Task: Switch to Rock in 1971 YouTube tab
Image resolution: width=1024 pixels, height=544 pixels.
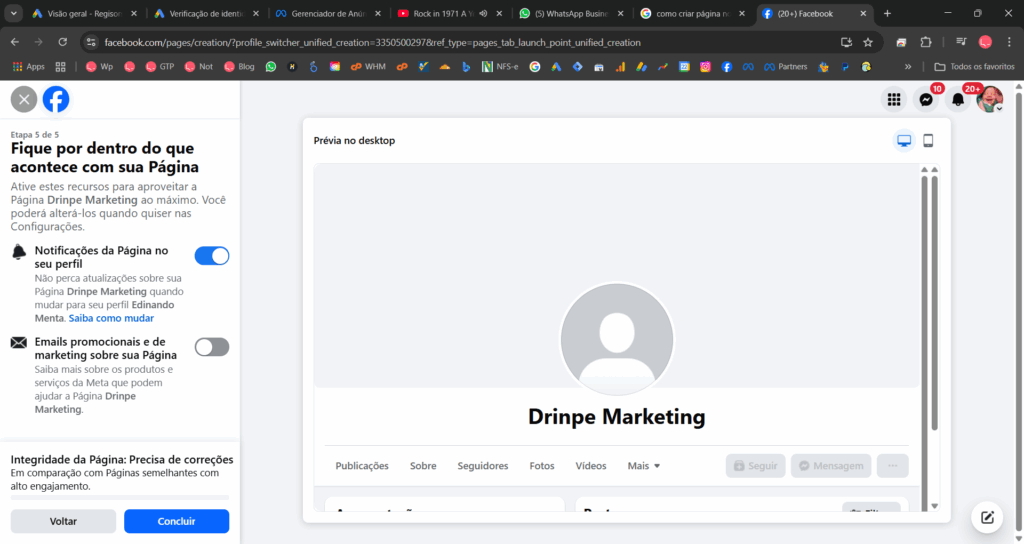Action: pyautogui.click(x=439, y=13)
